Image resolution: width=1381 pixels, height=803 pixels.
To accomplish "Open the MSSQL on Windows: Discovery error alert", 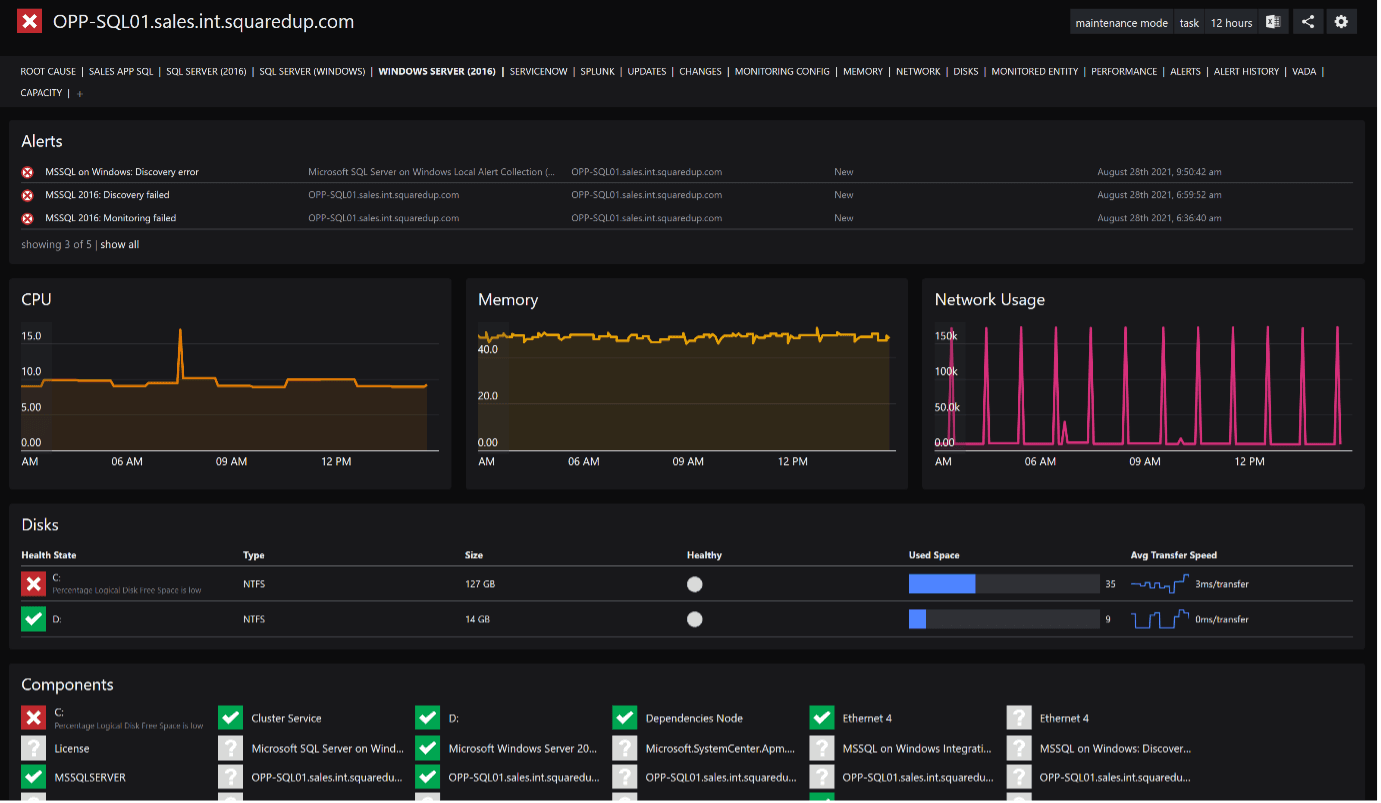I will click(122, 172).
